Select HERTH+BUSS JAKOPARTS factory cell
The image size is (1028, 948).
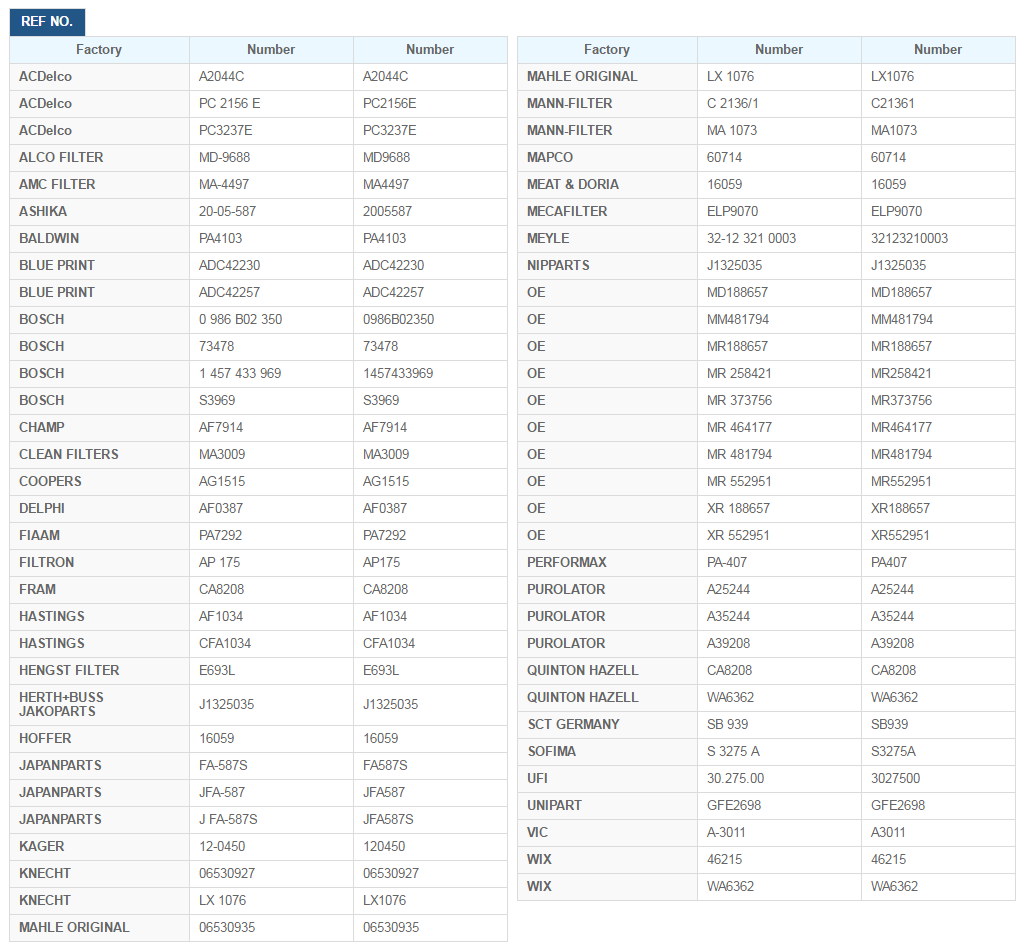[x=100, y=704]
